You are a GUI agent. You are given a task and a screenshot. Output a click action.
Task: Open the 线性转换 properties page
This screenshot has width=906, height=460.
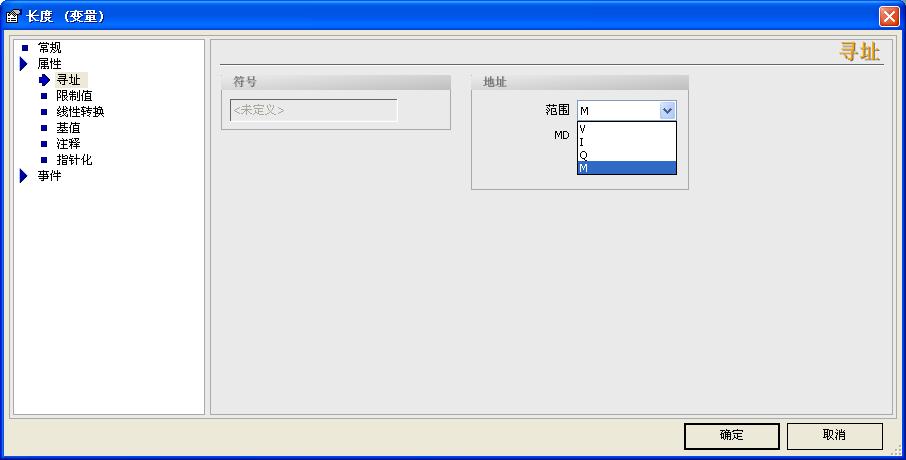click(80, 112)
